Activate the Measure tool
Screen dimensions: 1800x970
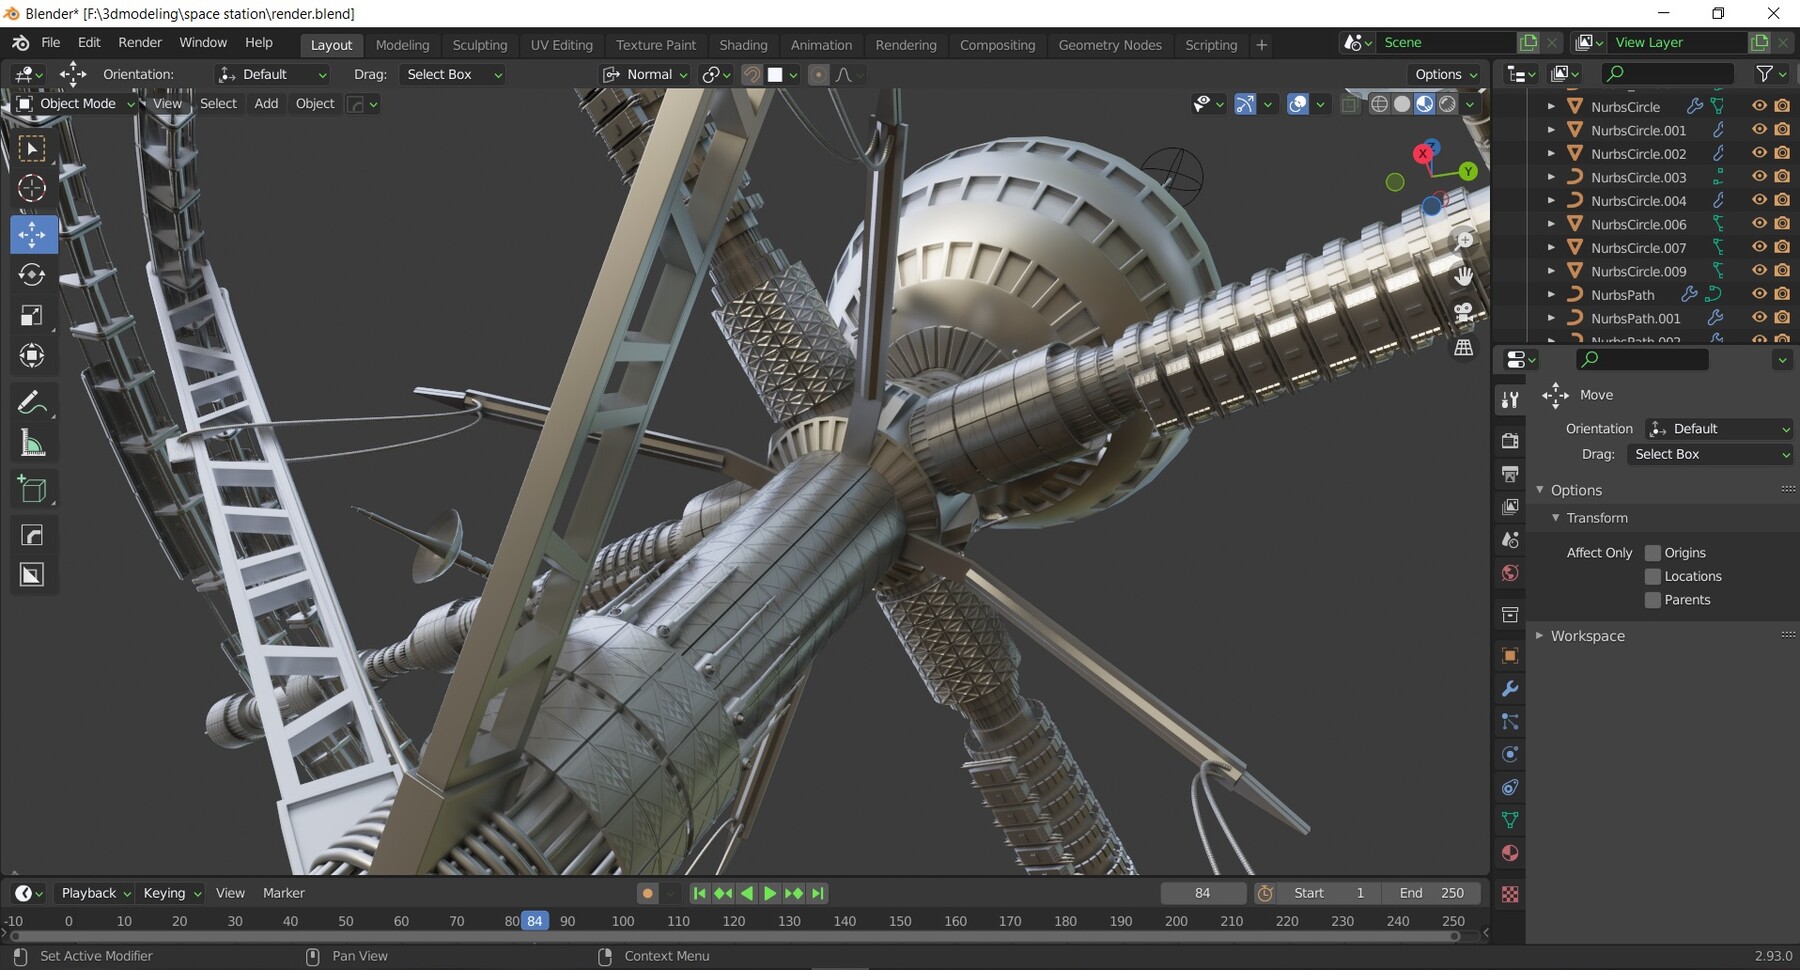click(x=32, y=444)
